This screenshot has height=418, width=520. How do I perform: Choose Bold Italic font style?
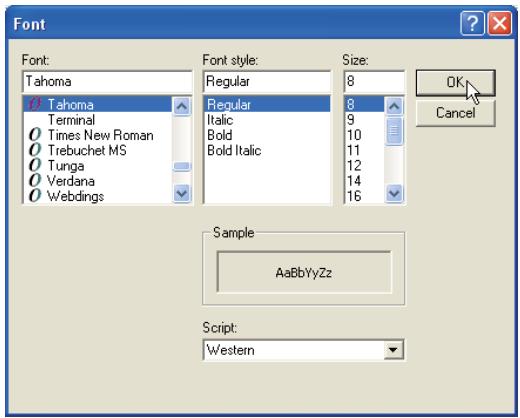pyautogui.click(x=267, y=151)
